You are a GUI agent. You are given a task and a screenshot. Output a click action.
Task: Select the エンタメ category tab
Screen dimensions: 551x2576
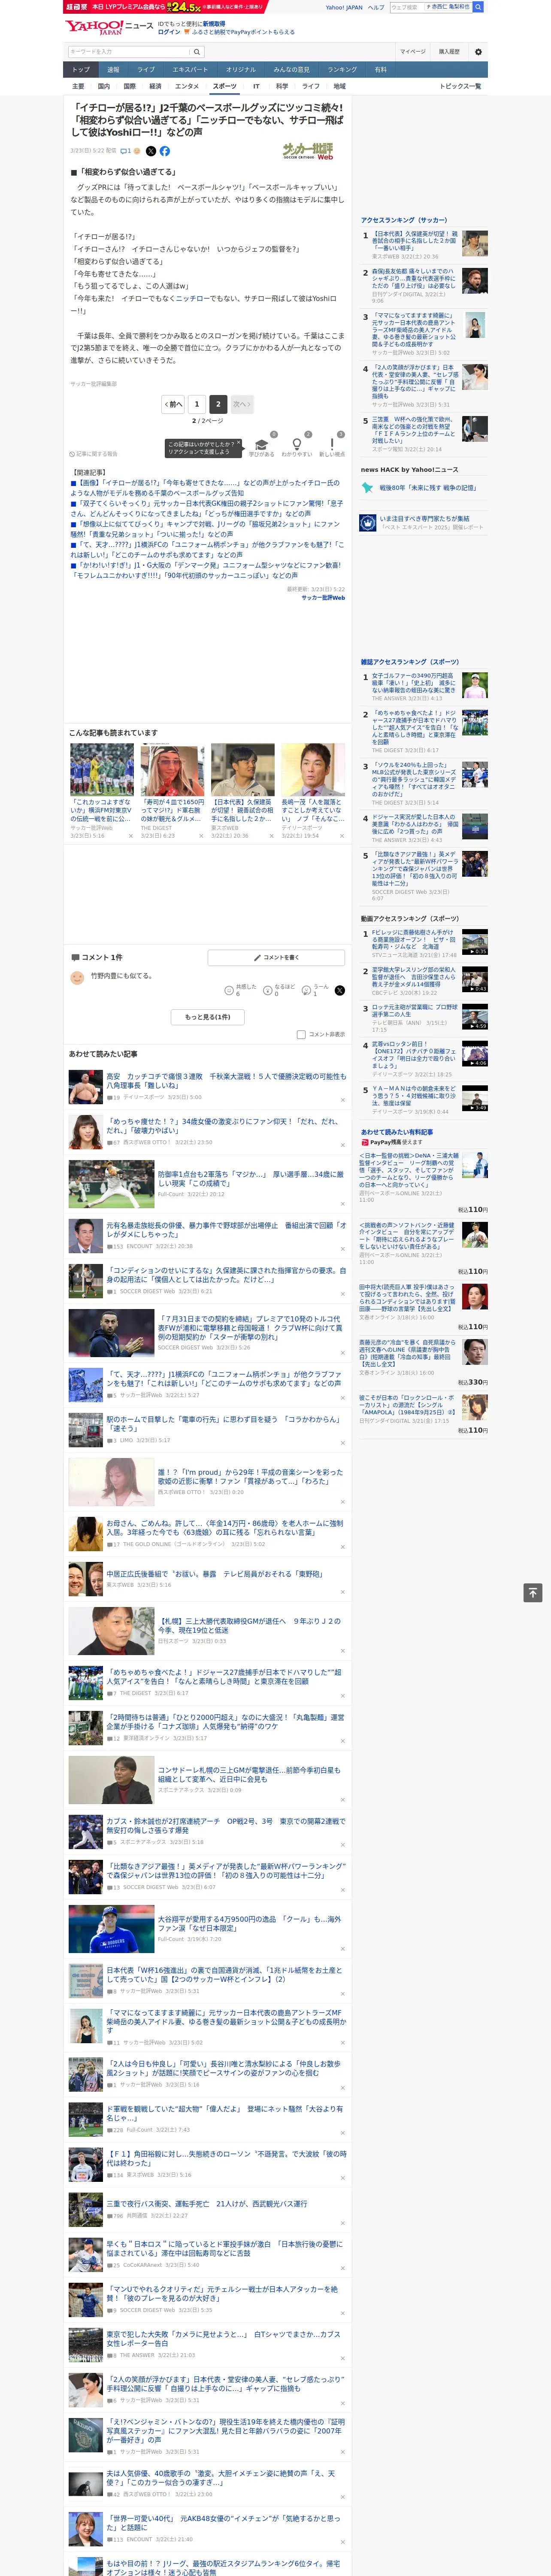pos(187,86)
